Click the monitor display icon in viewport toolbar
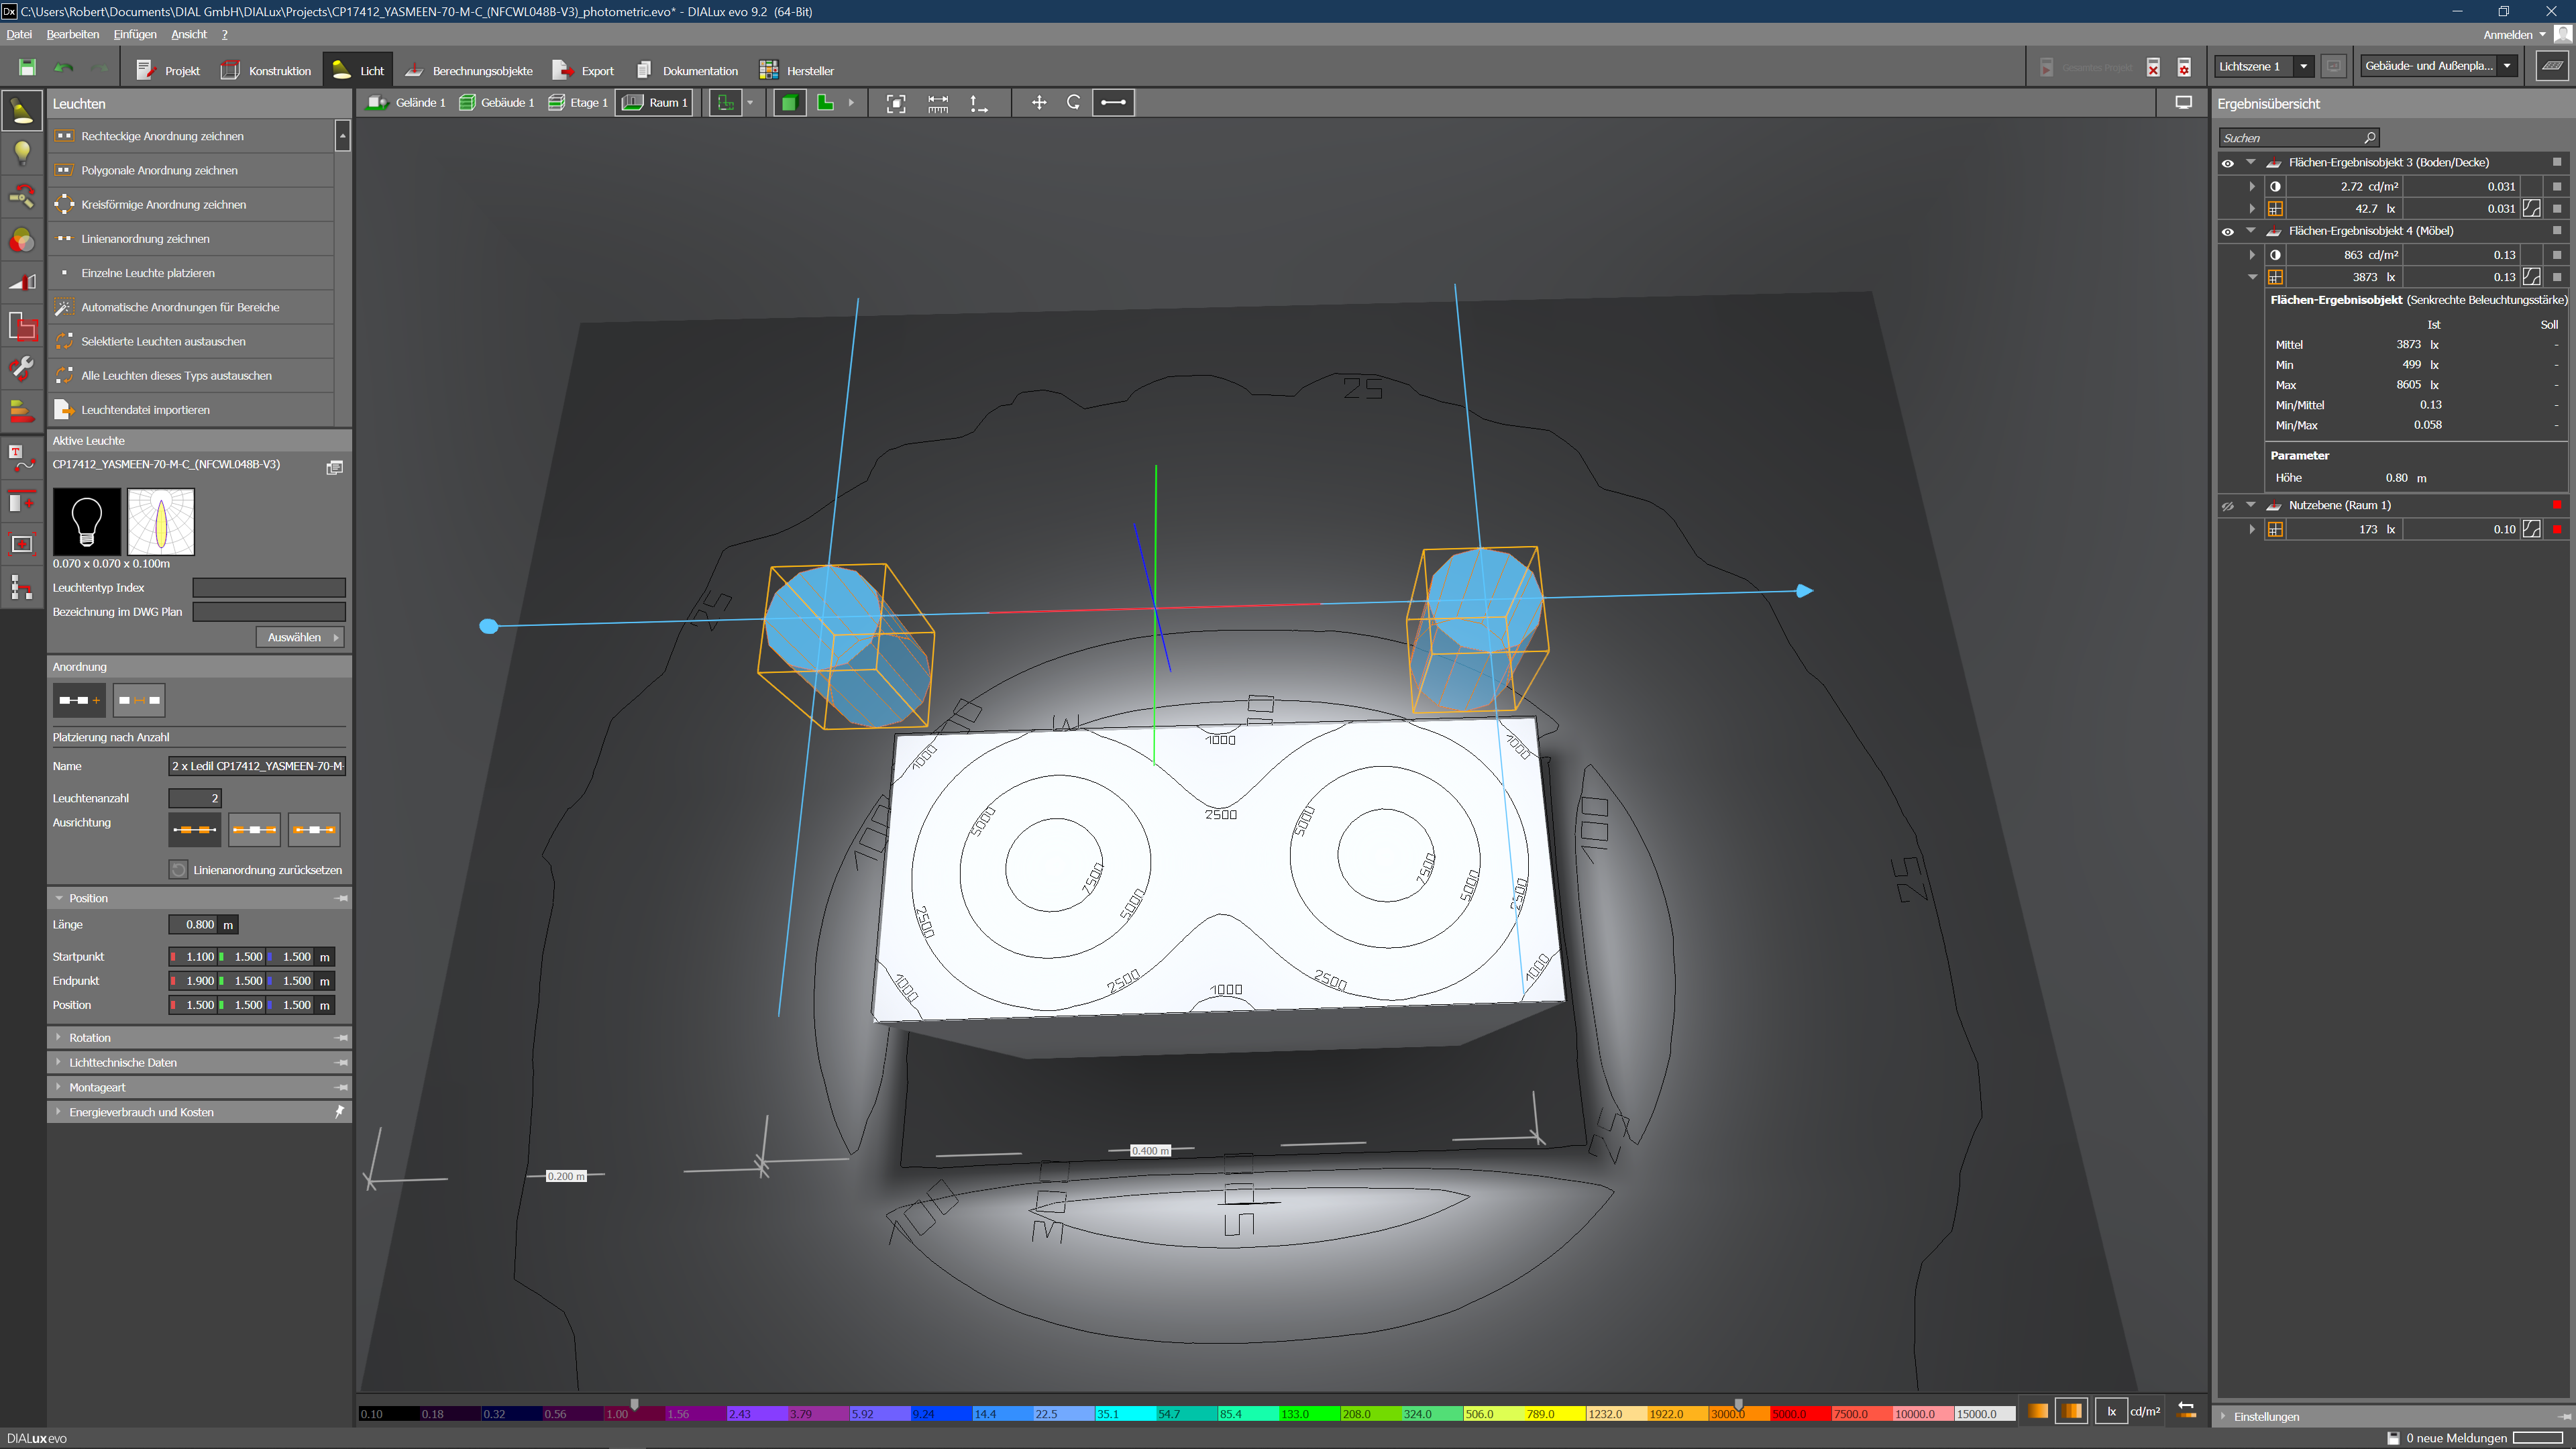 [2184, 103]
